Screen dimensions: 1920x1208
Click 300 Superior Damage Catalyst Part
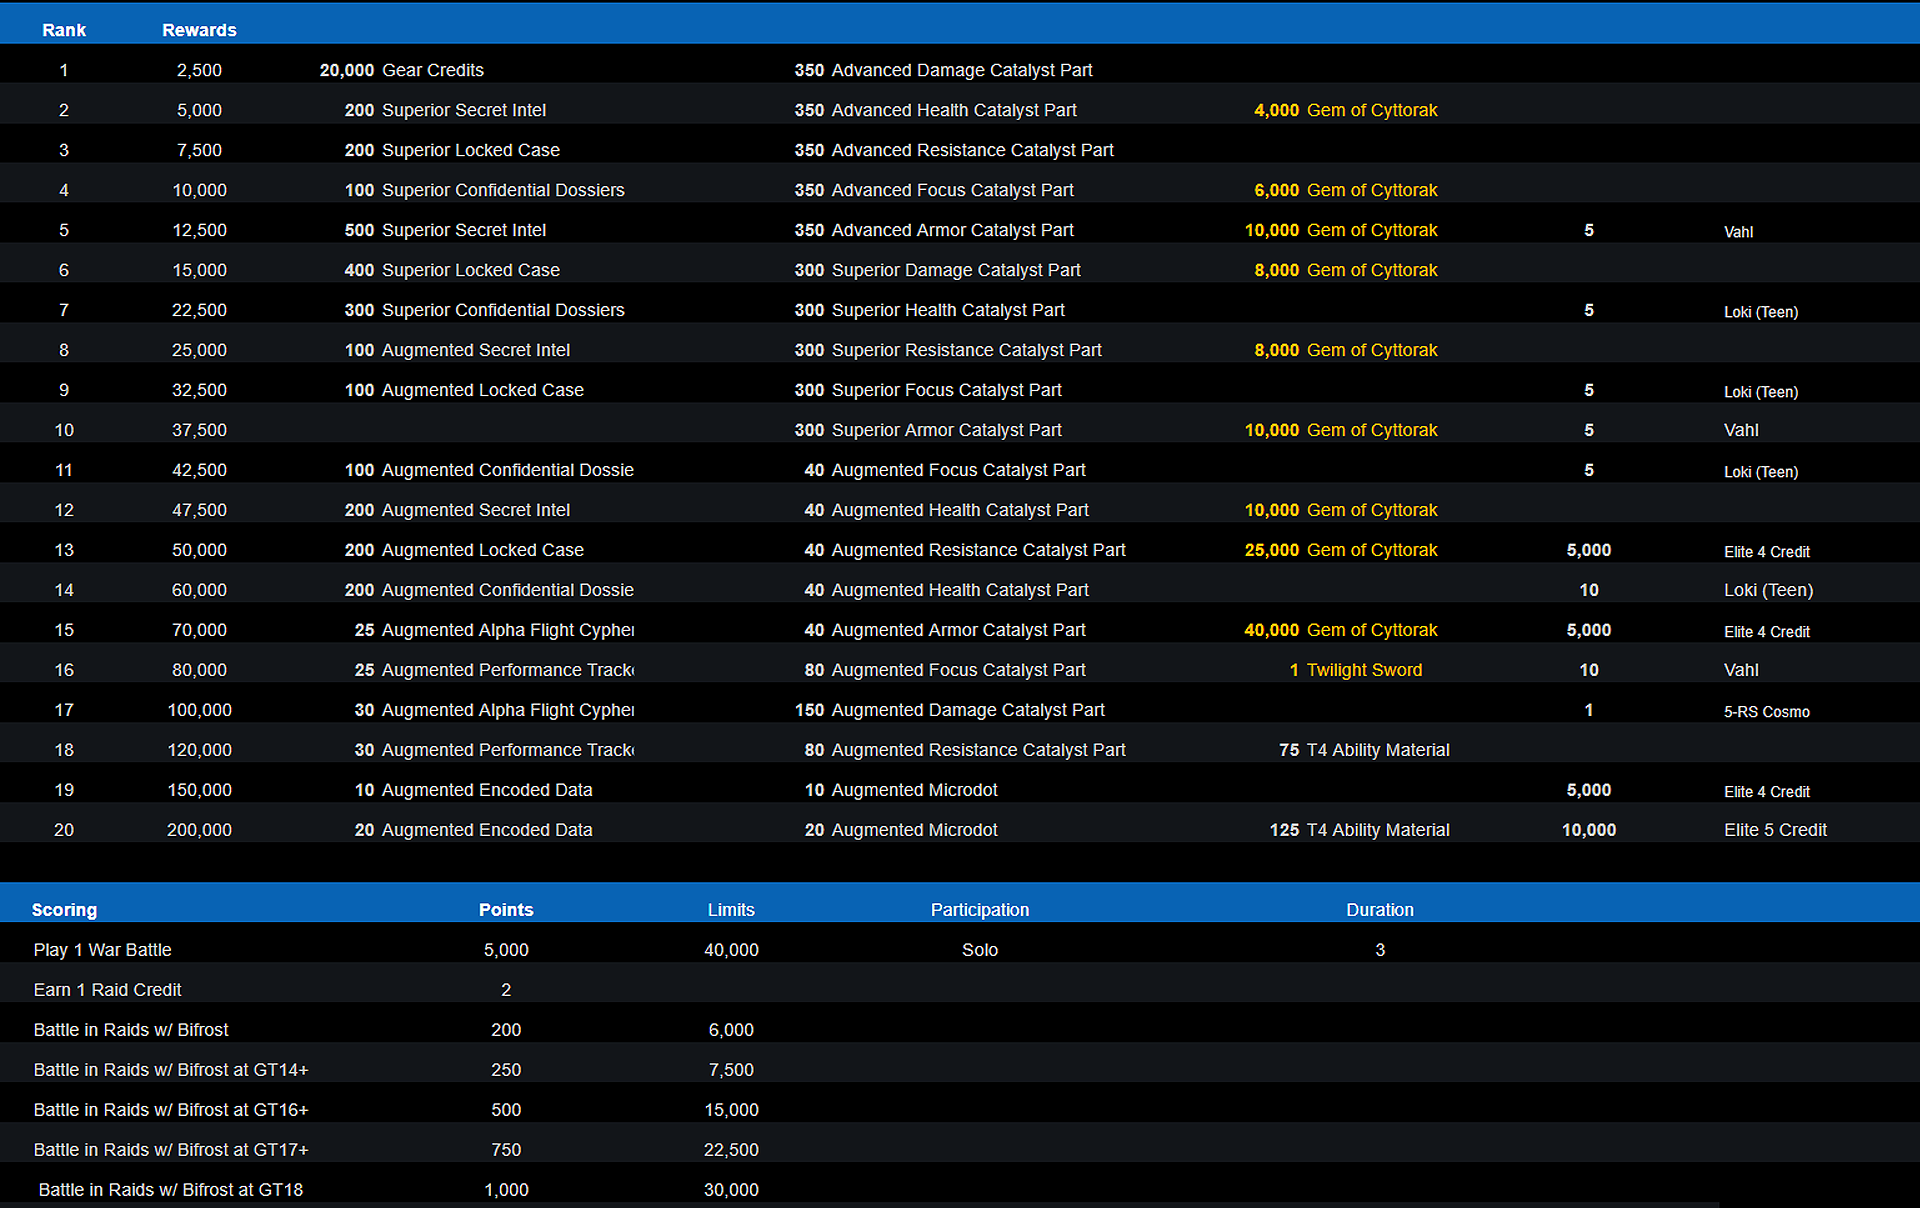tap(937, 270)
